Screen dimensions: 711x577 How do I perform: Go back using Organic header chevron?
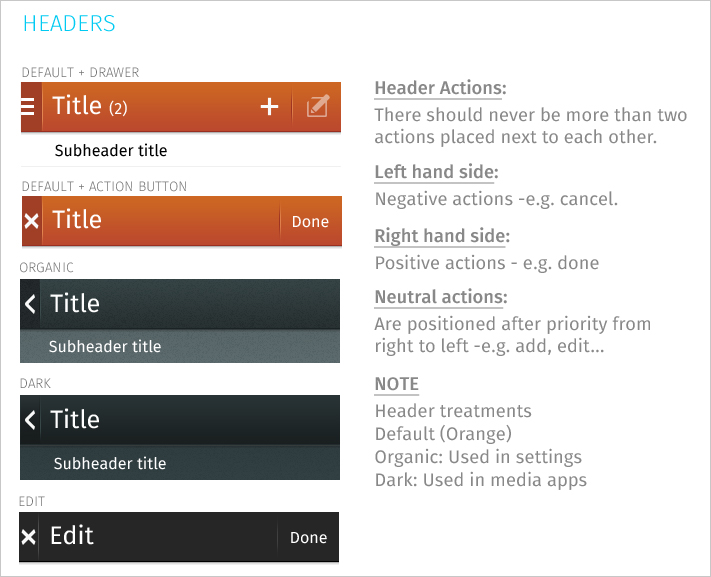[x=30, y=304]
